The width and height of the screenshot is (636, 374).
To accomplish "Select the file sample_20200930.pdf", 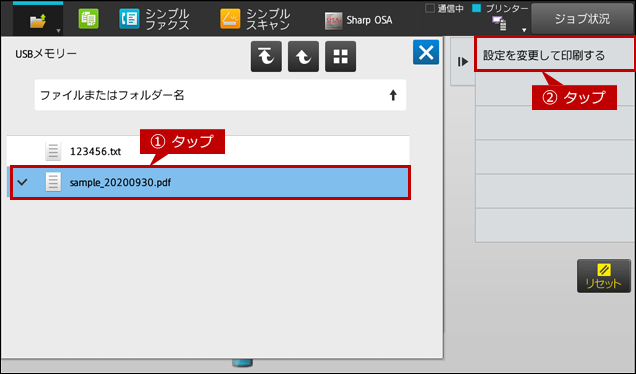I will [210, 182].
